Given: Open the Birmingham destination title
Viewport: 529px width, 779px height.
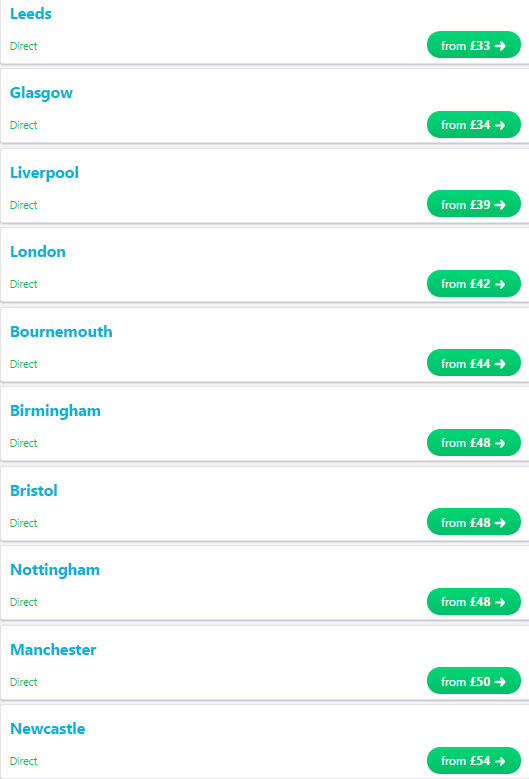Looking at the screenshot, I should point(55,411).
